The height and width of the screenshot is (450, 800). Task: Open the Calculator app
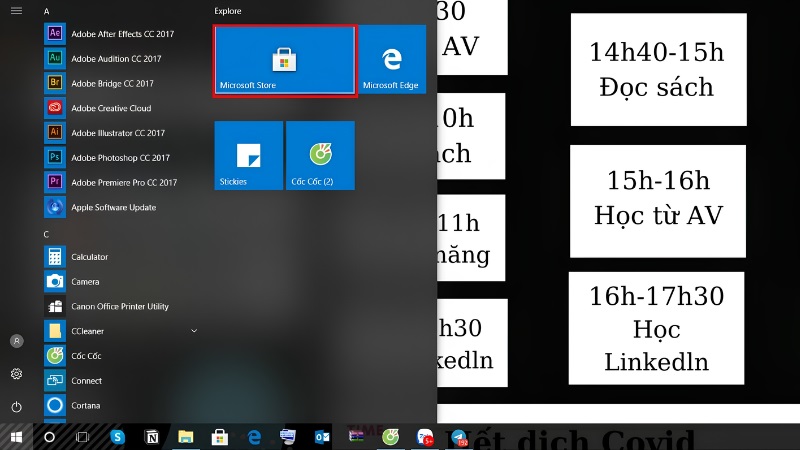tap(120, 257)
